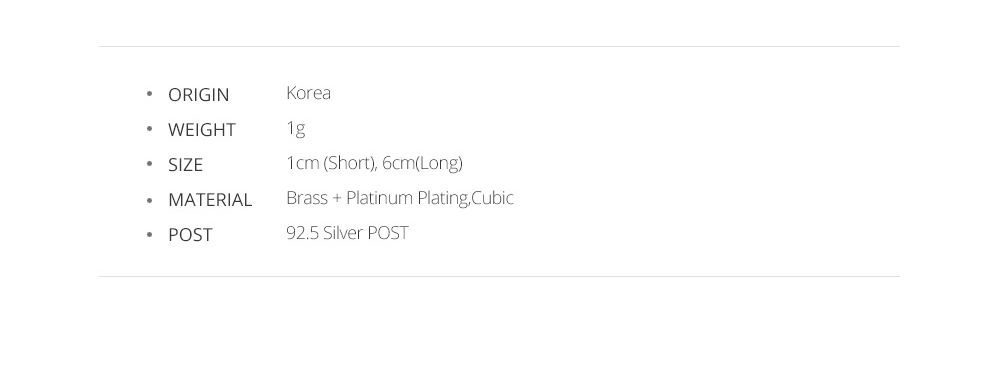The image size is (1000, 369).
Task: Click the bullet beside ORIGIN
Action: pyautogui.click(x=149, y=94)
